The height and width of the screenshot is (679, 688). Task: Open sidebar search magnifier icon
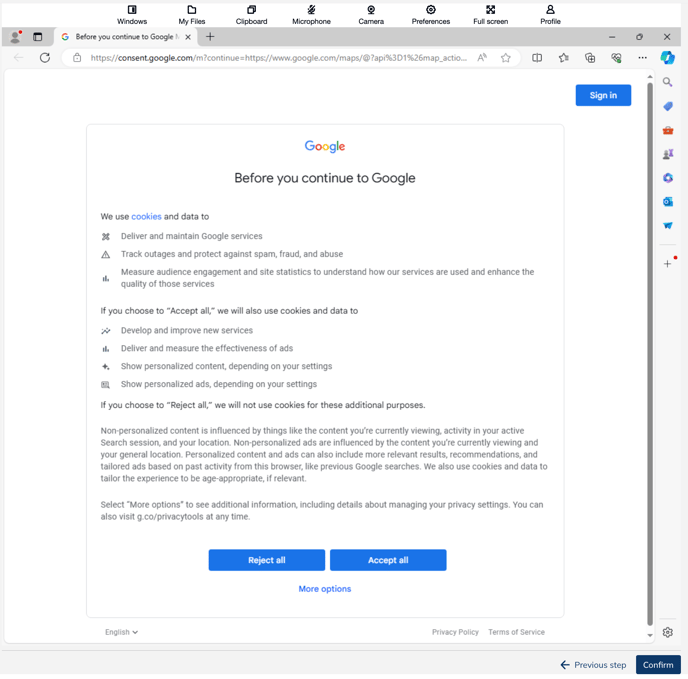click(x=667, y=83)
